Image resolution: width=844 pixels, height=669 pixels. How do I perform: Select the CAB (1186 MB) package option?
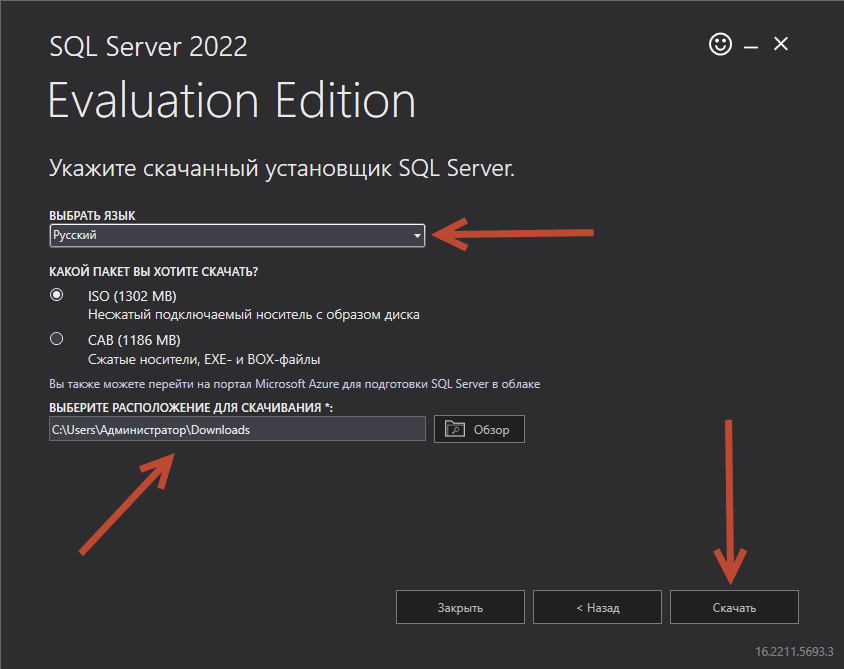click(57, 339)
